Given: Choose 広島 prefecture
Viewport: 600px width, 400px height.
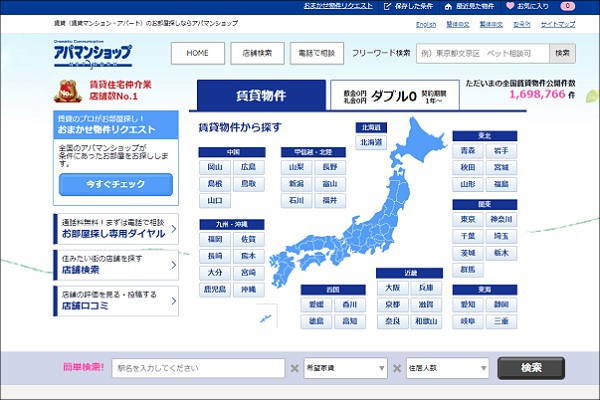Looking at the screenshot, I should coord(249,167).
